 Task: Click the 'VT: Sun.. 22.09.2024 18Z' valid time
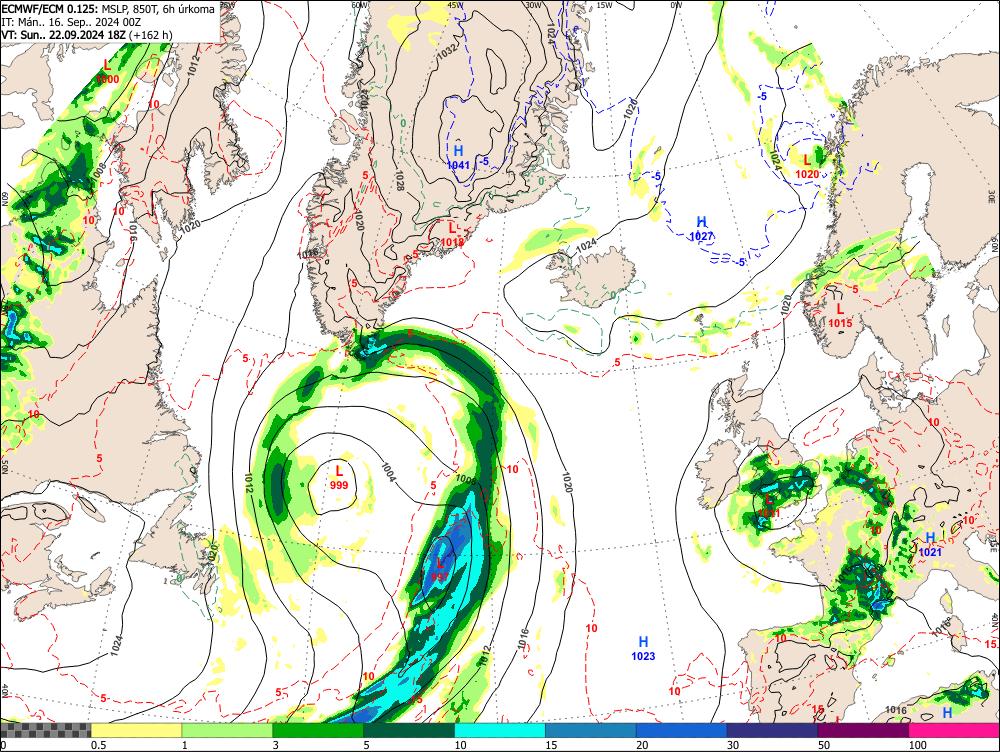(x=63, y=34)
